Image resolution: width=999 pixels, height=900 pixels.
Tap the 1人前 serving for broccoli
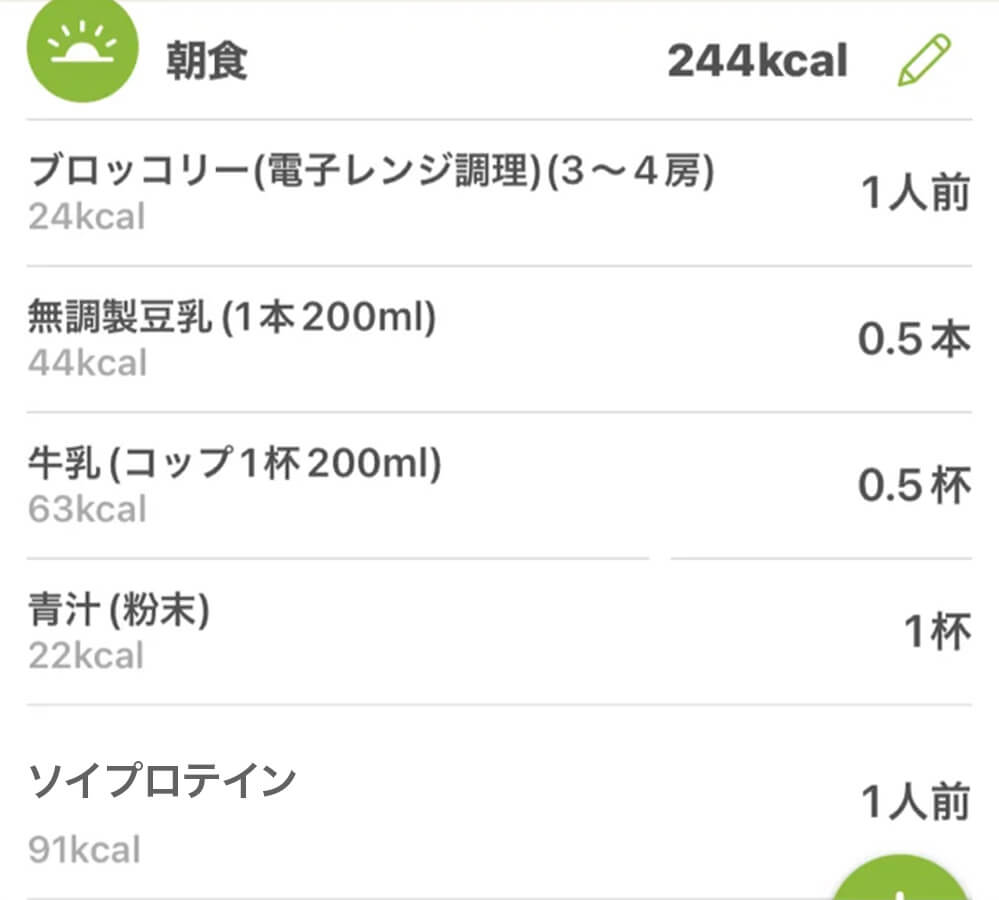[x=915, y=193]
